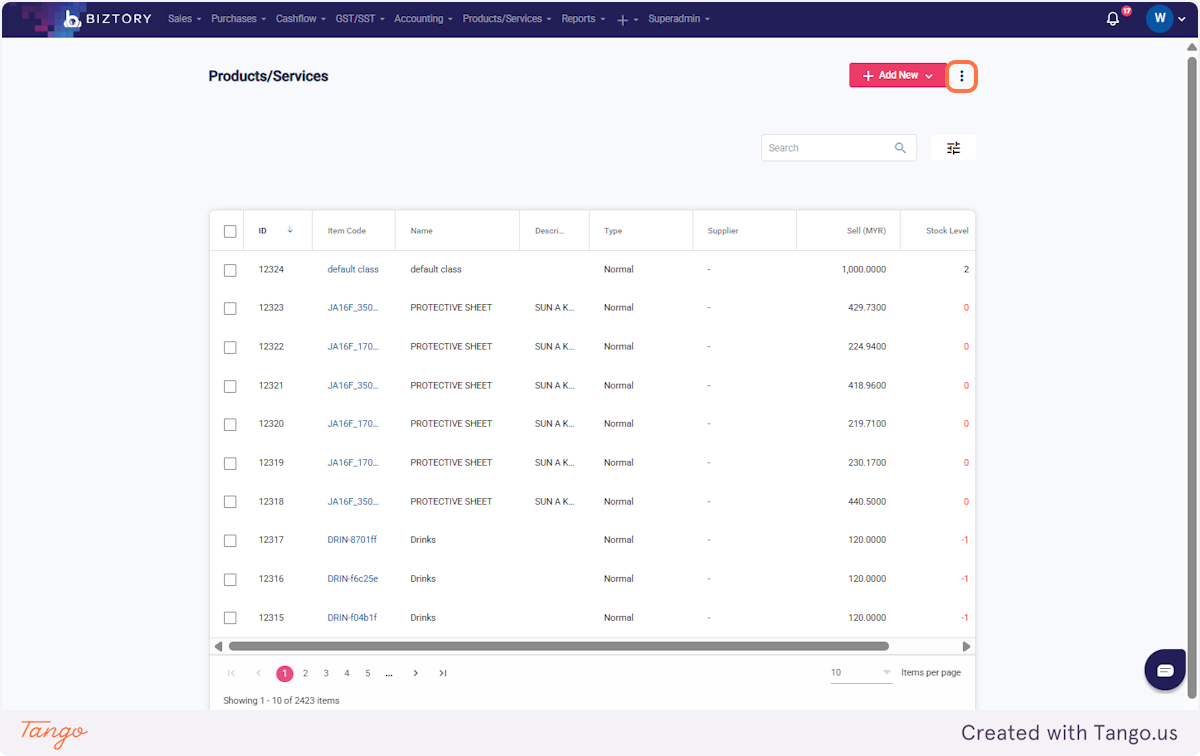Viewport: 1200px width, 756px height.
Task: Go to previous page arrow
Action: [258, 673]
